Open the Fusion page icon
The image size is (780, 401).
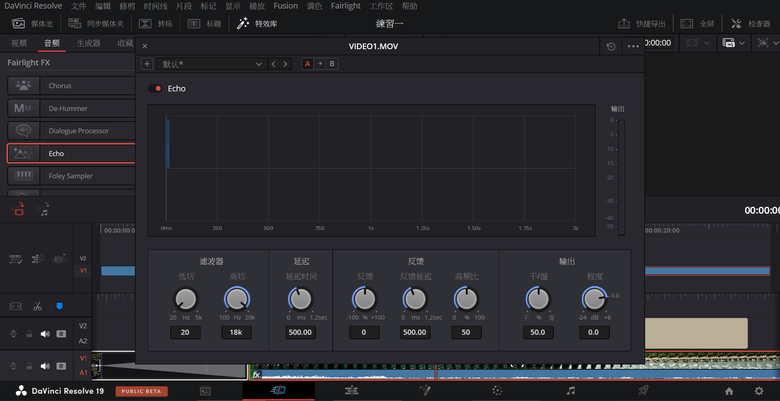pyautogui.click(x=425, y=391)
